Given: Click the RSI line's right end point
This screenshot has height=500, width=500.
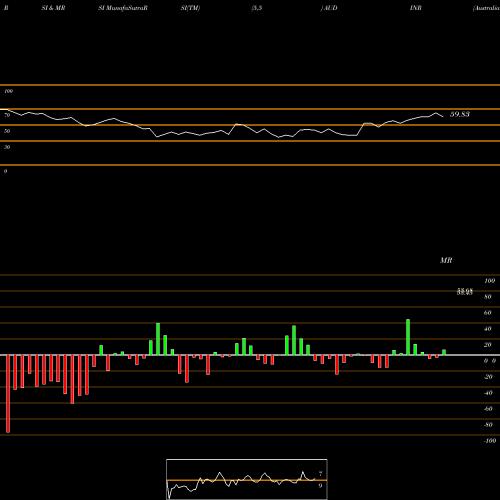Looking at the screenshot, I should pos(443,117).
